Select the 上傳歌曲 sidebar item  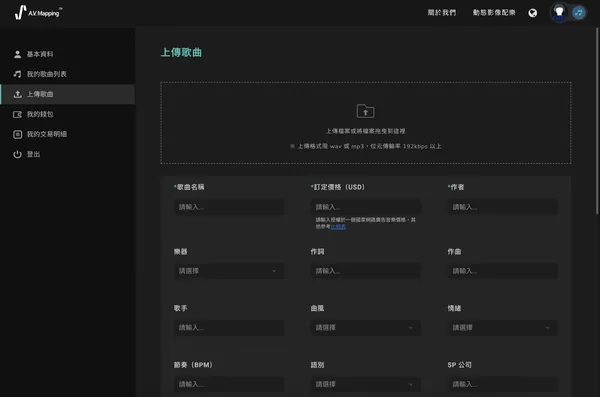67,94
